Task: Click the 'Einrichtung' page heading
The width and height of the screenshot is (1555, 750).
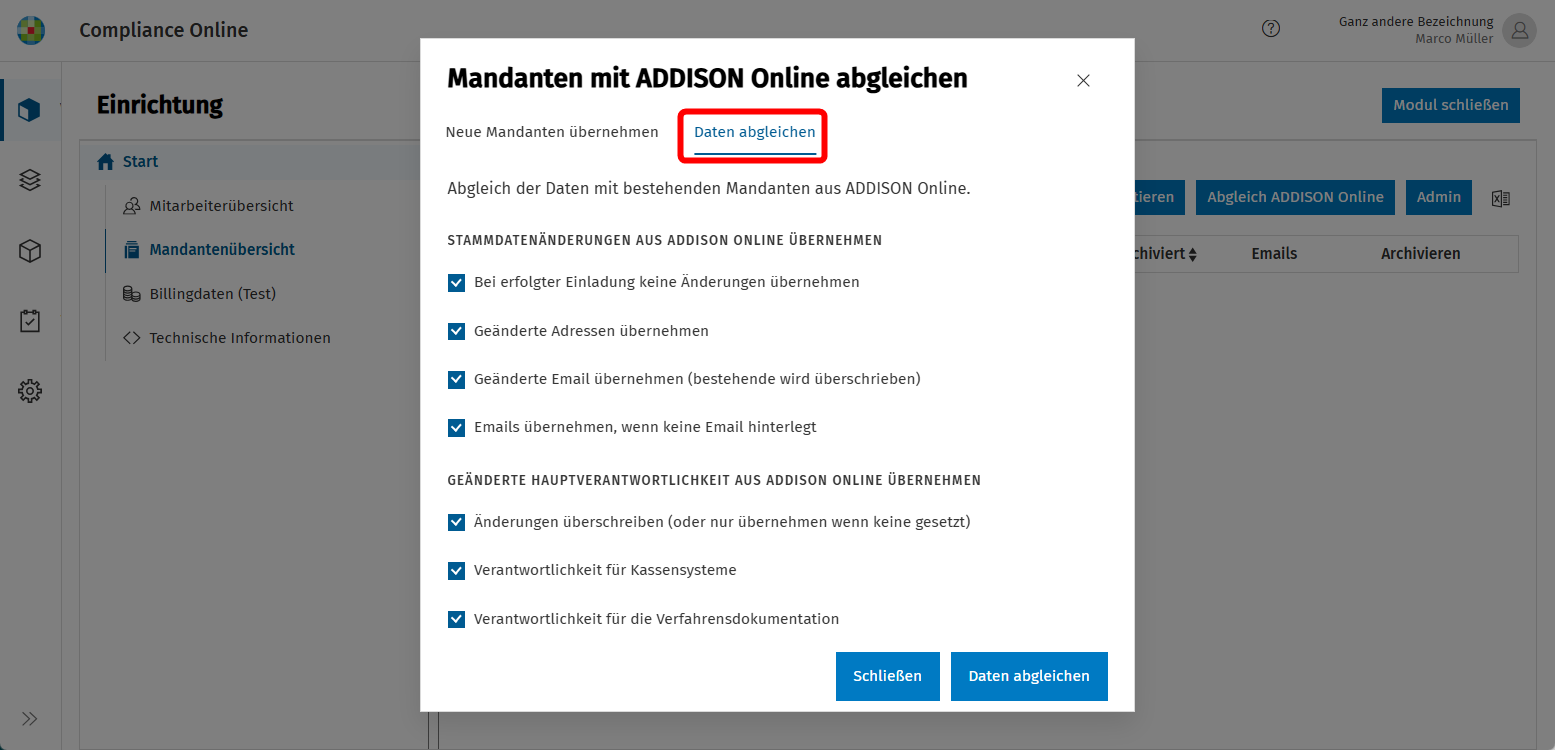Action: (x=160, y=105)
